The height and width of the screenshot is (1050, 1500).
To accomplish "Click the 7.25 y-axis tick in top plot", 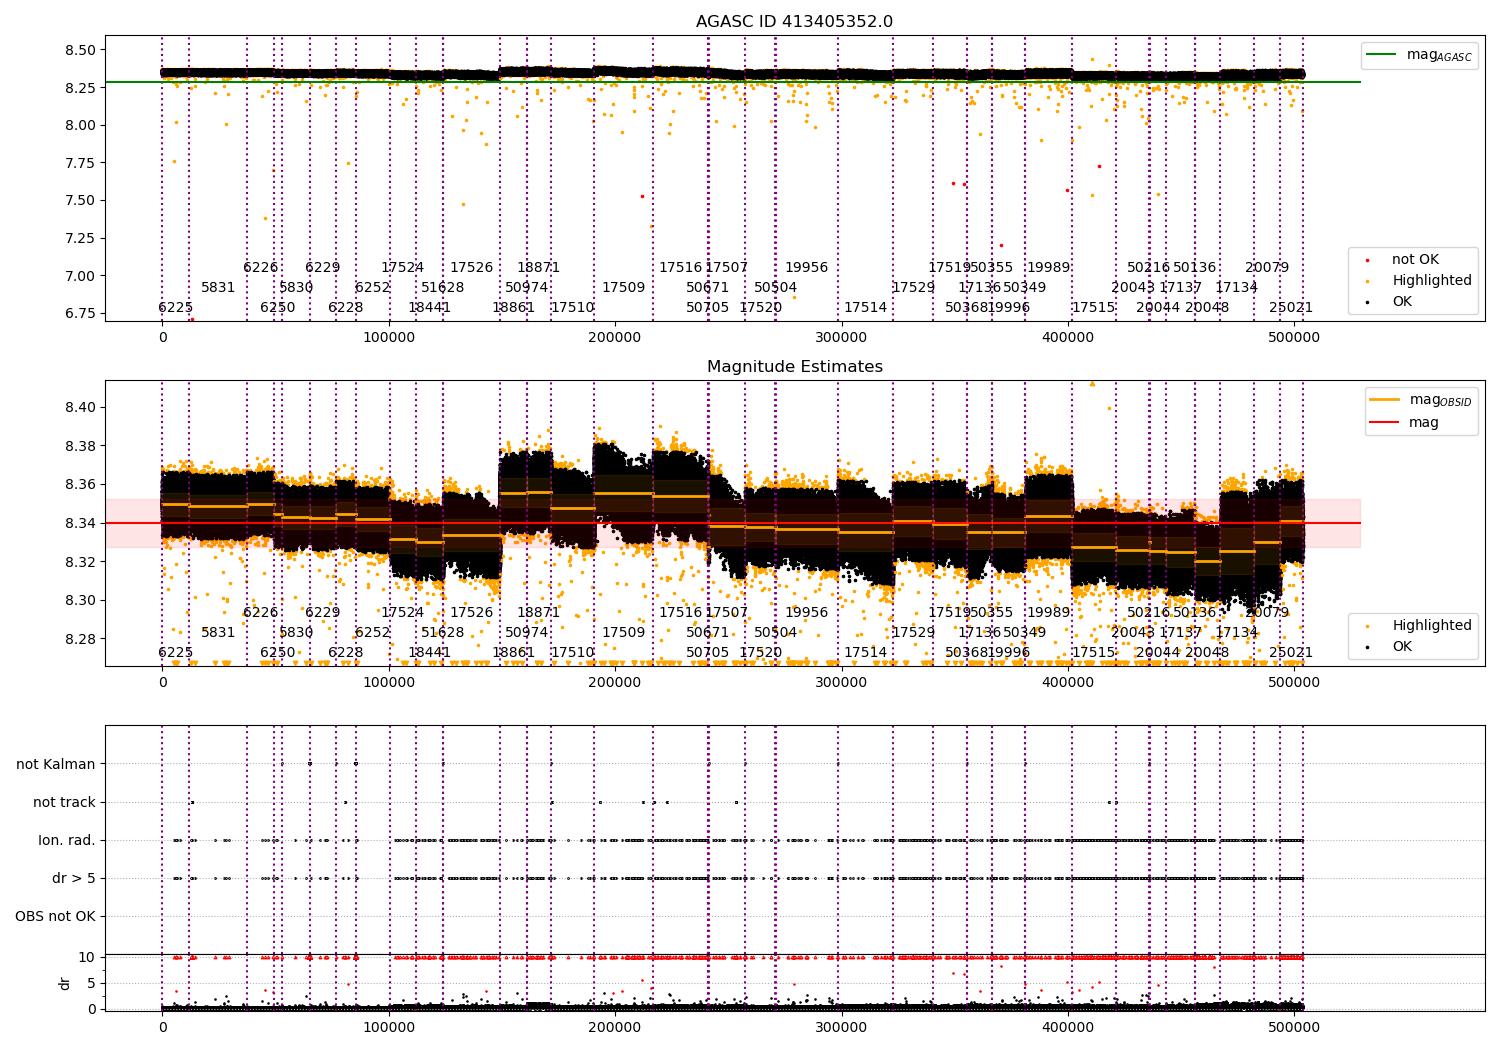I will coord(81,238).
